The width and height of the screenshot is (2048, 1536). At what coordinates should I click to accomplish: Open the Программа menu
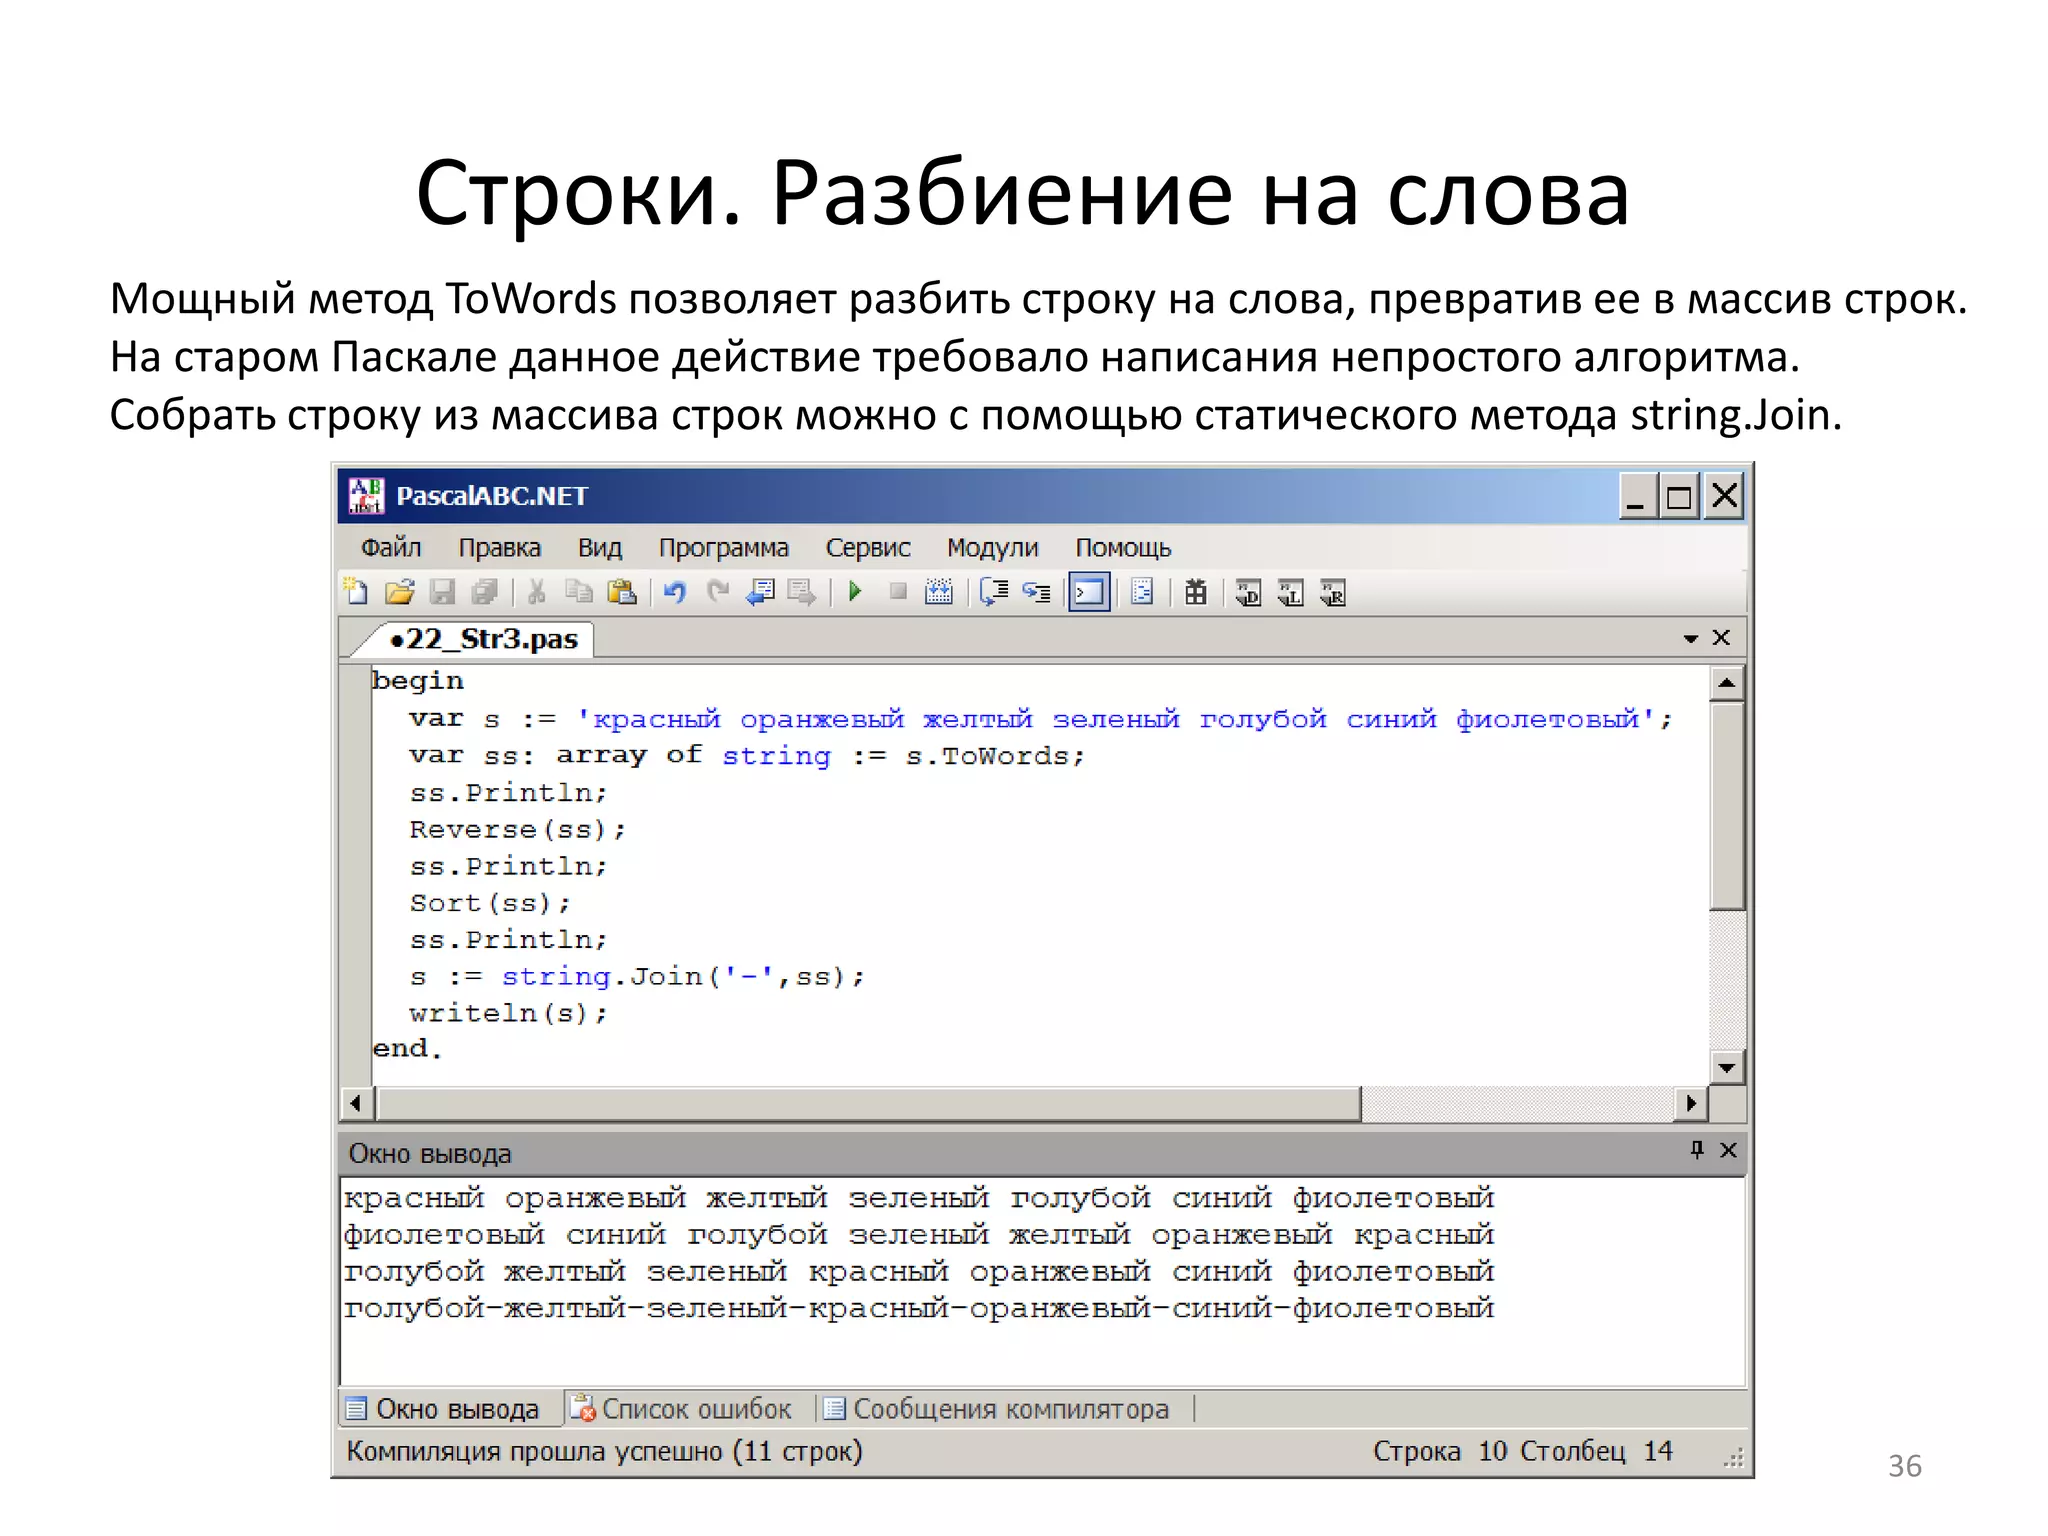(724, 547)
